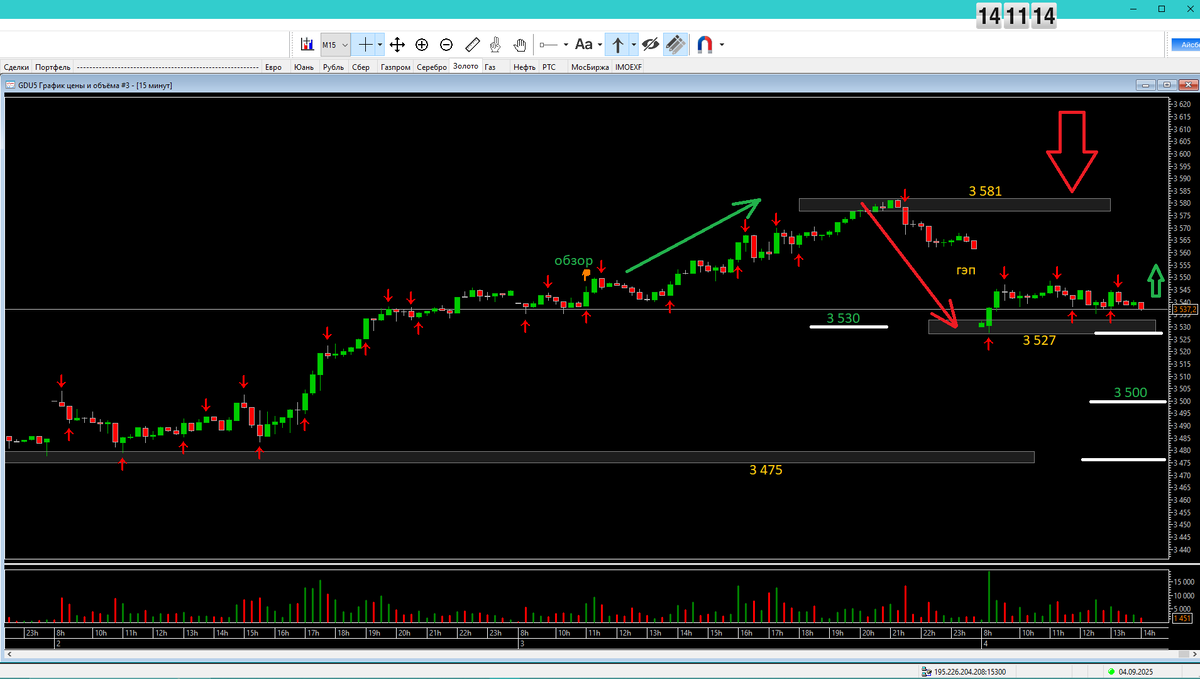Select the up arrow marker tool
1200x679 pixels.
pyautogui.click(x=617, y=45)
